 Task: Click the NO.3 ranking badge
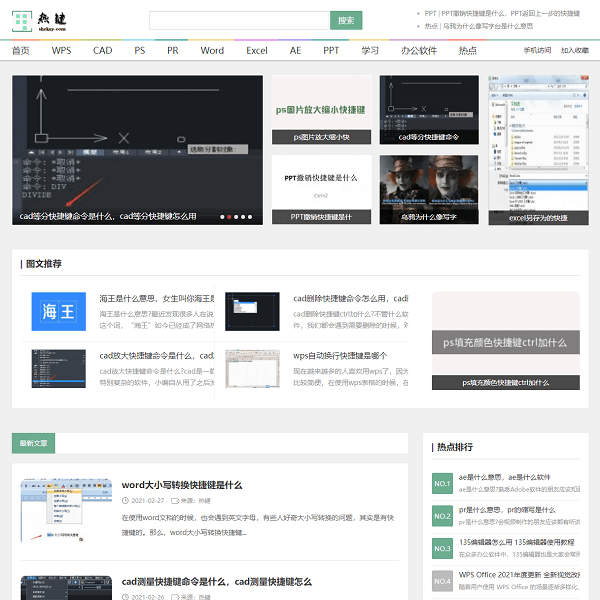(442, 549)
